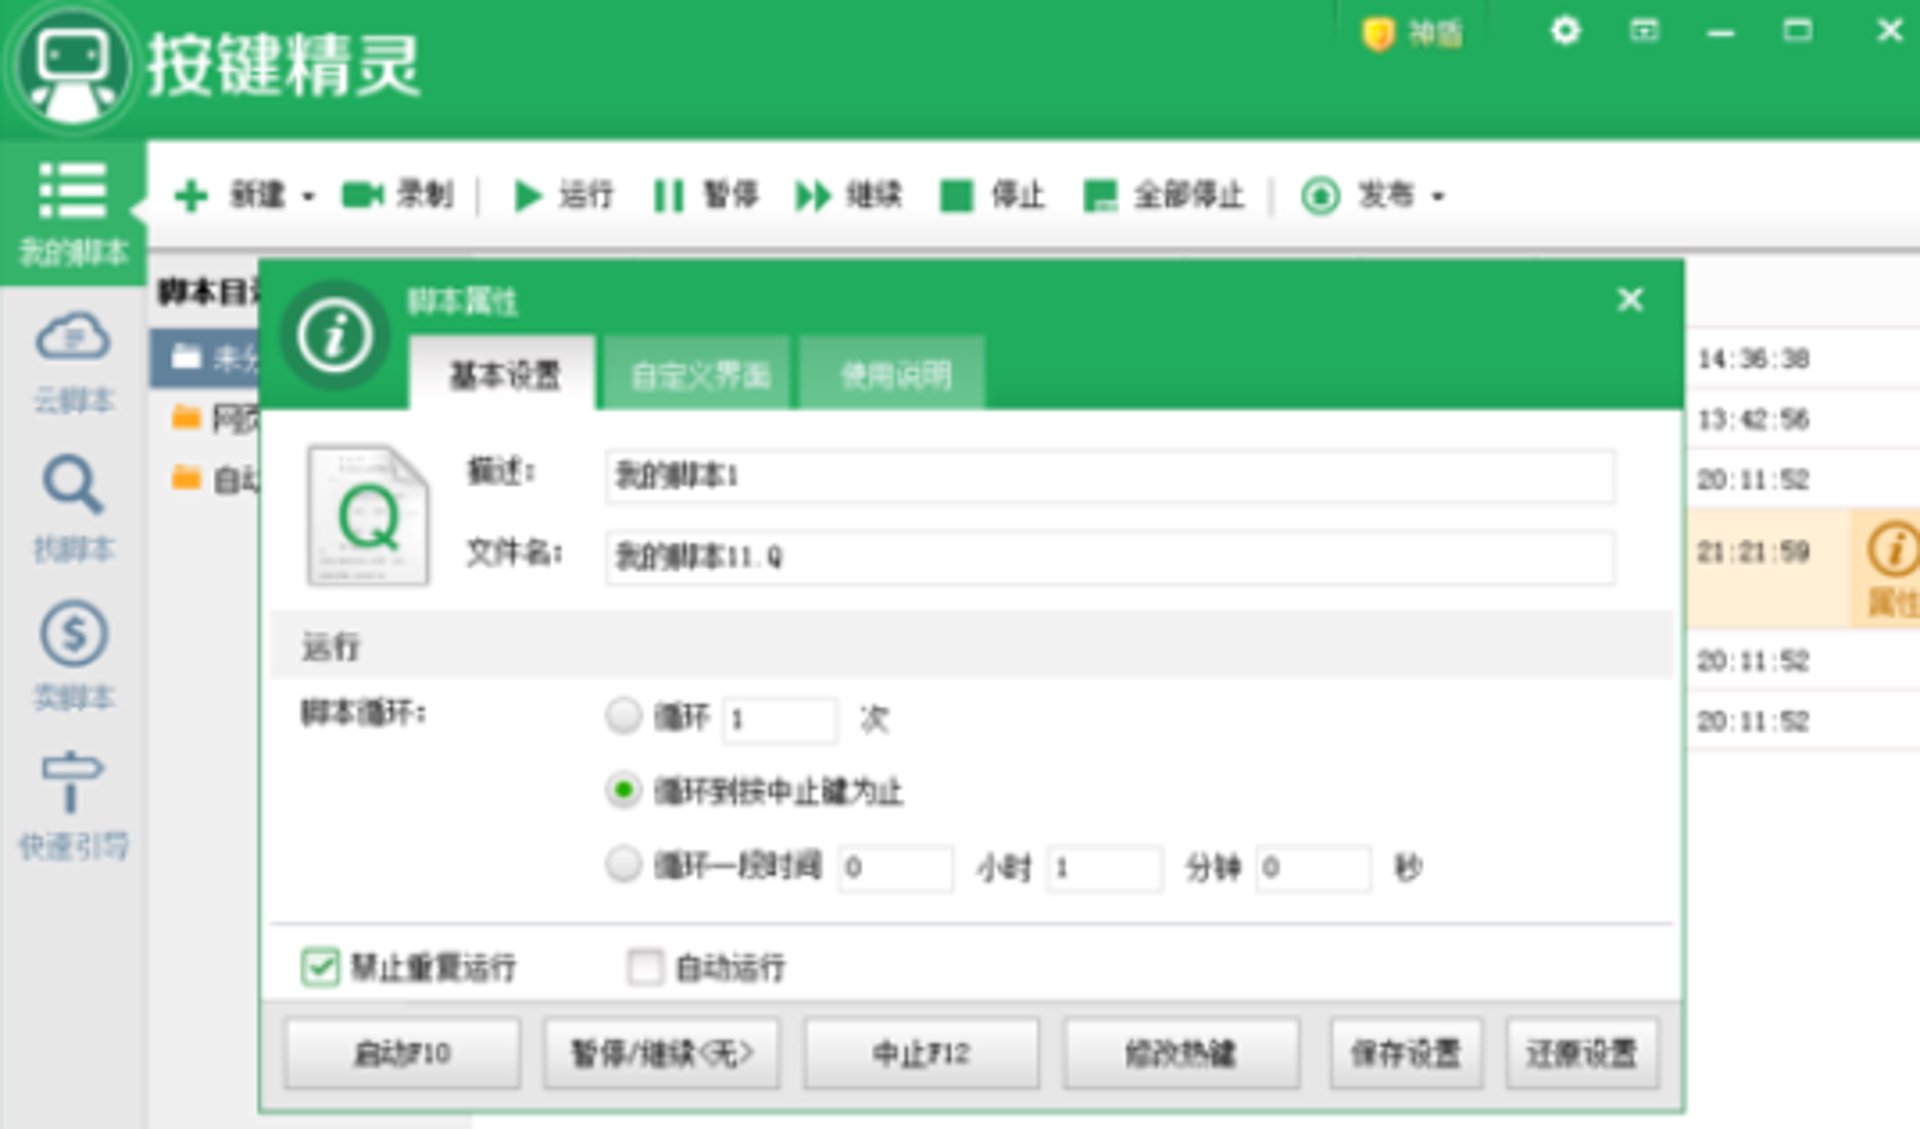Click 修改热键 button

[1181, 1053]
